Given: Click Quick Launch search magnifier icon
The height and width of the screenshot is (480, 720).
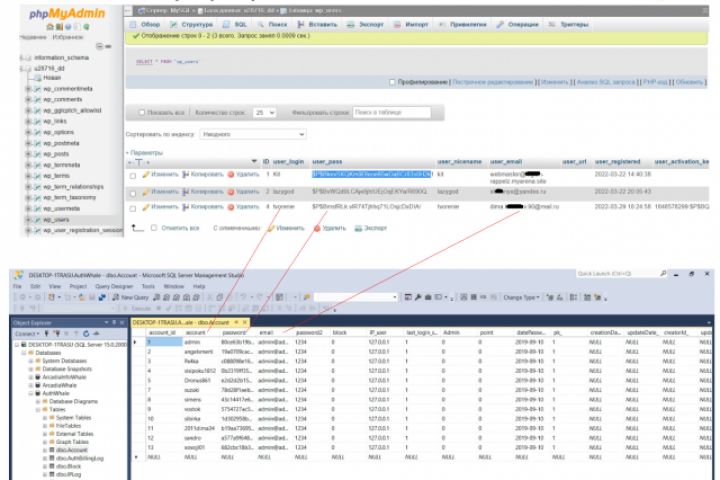Looking at the screenshot, I should pos(663,274).
